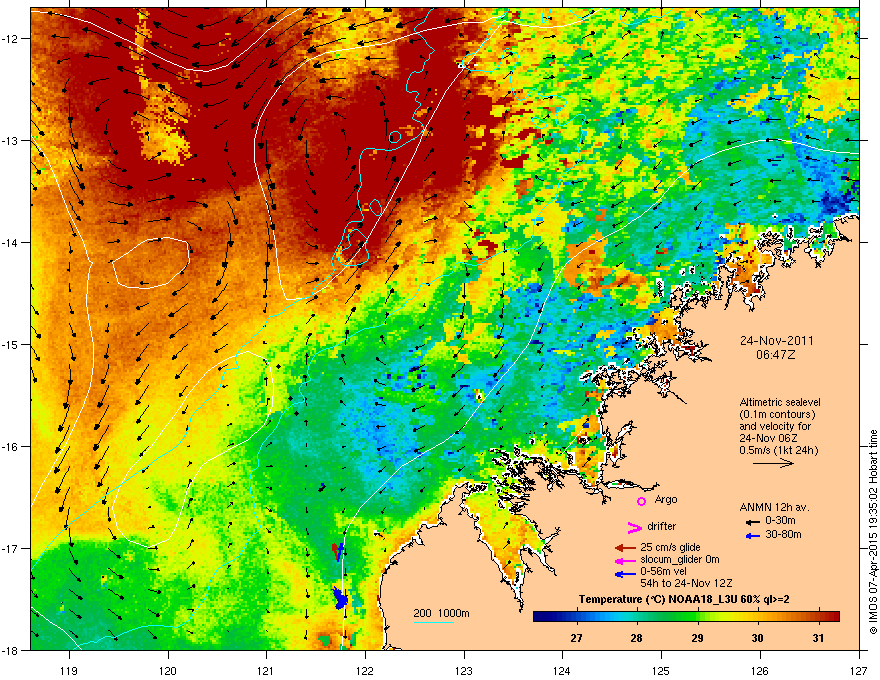This screenshot has width=880, height=680.
Task: Click the latitude axis label '-18'
Action: point(11,650)
